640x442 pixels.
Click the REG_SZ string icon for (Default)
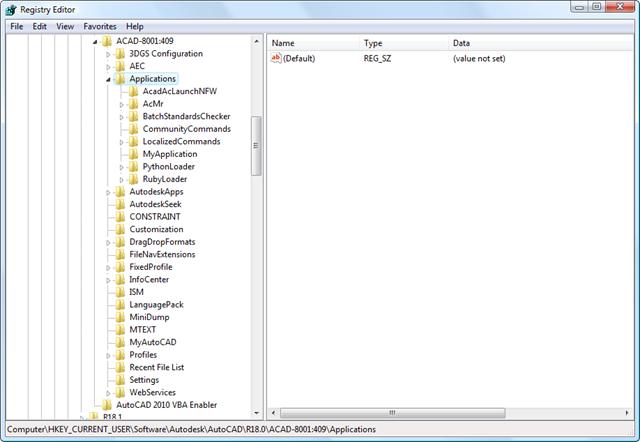(277, 59)
